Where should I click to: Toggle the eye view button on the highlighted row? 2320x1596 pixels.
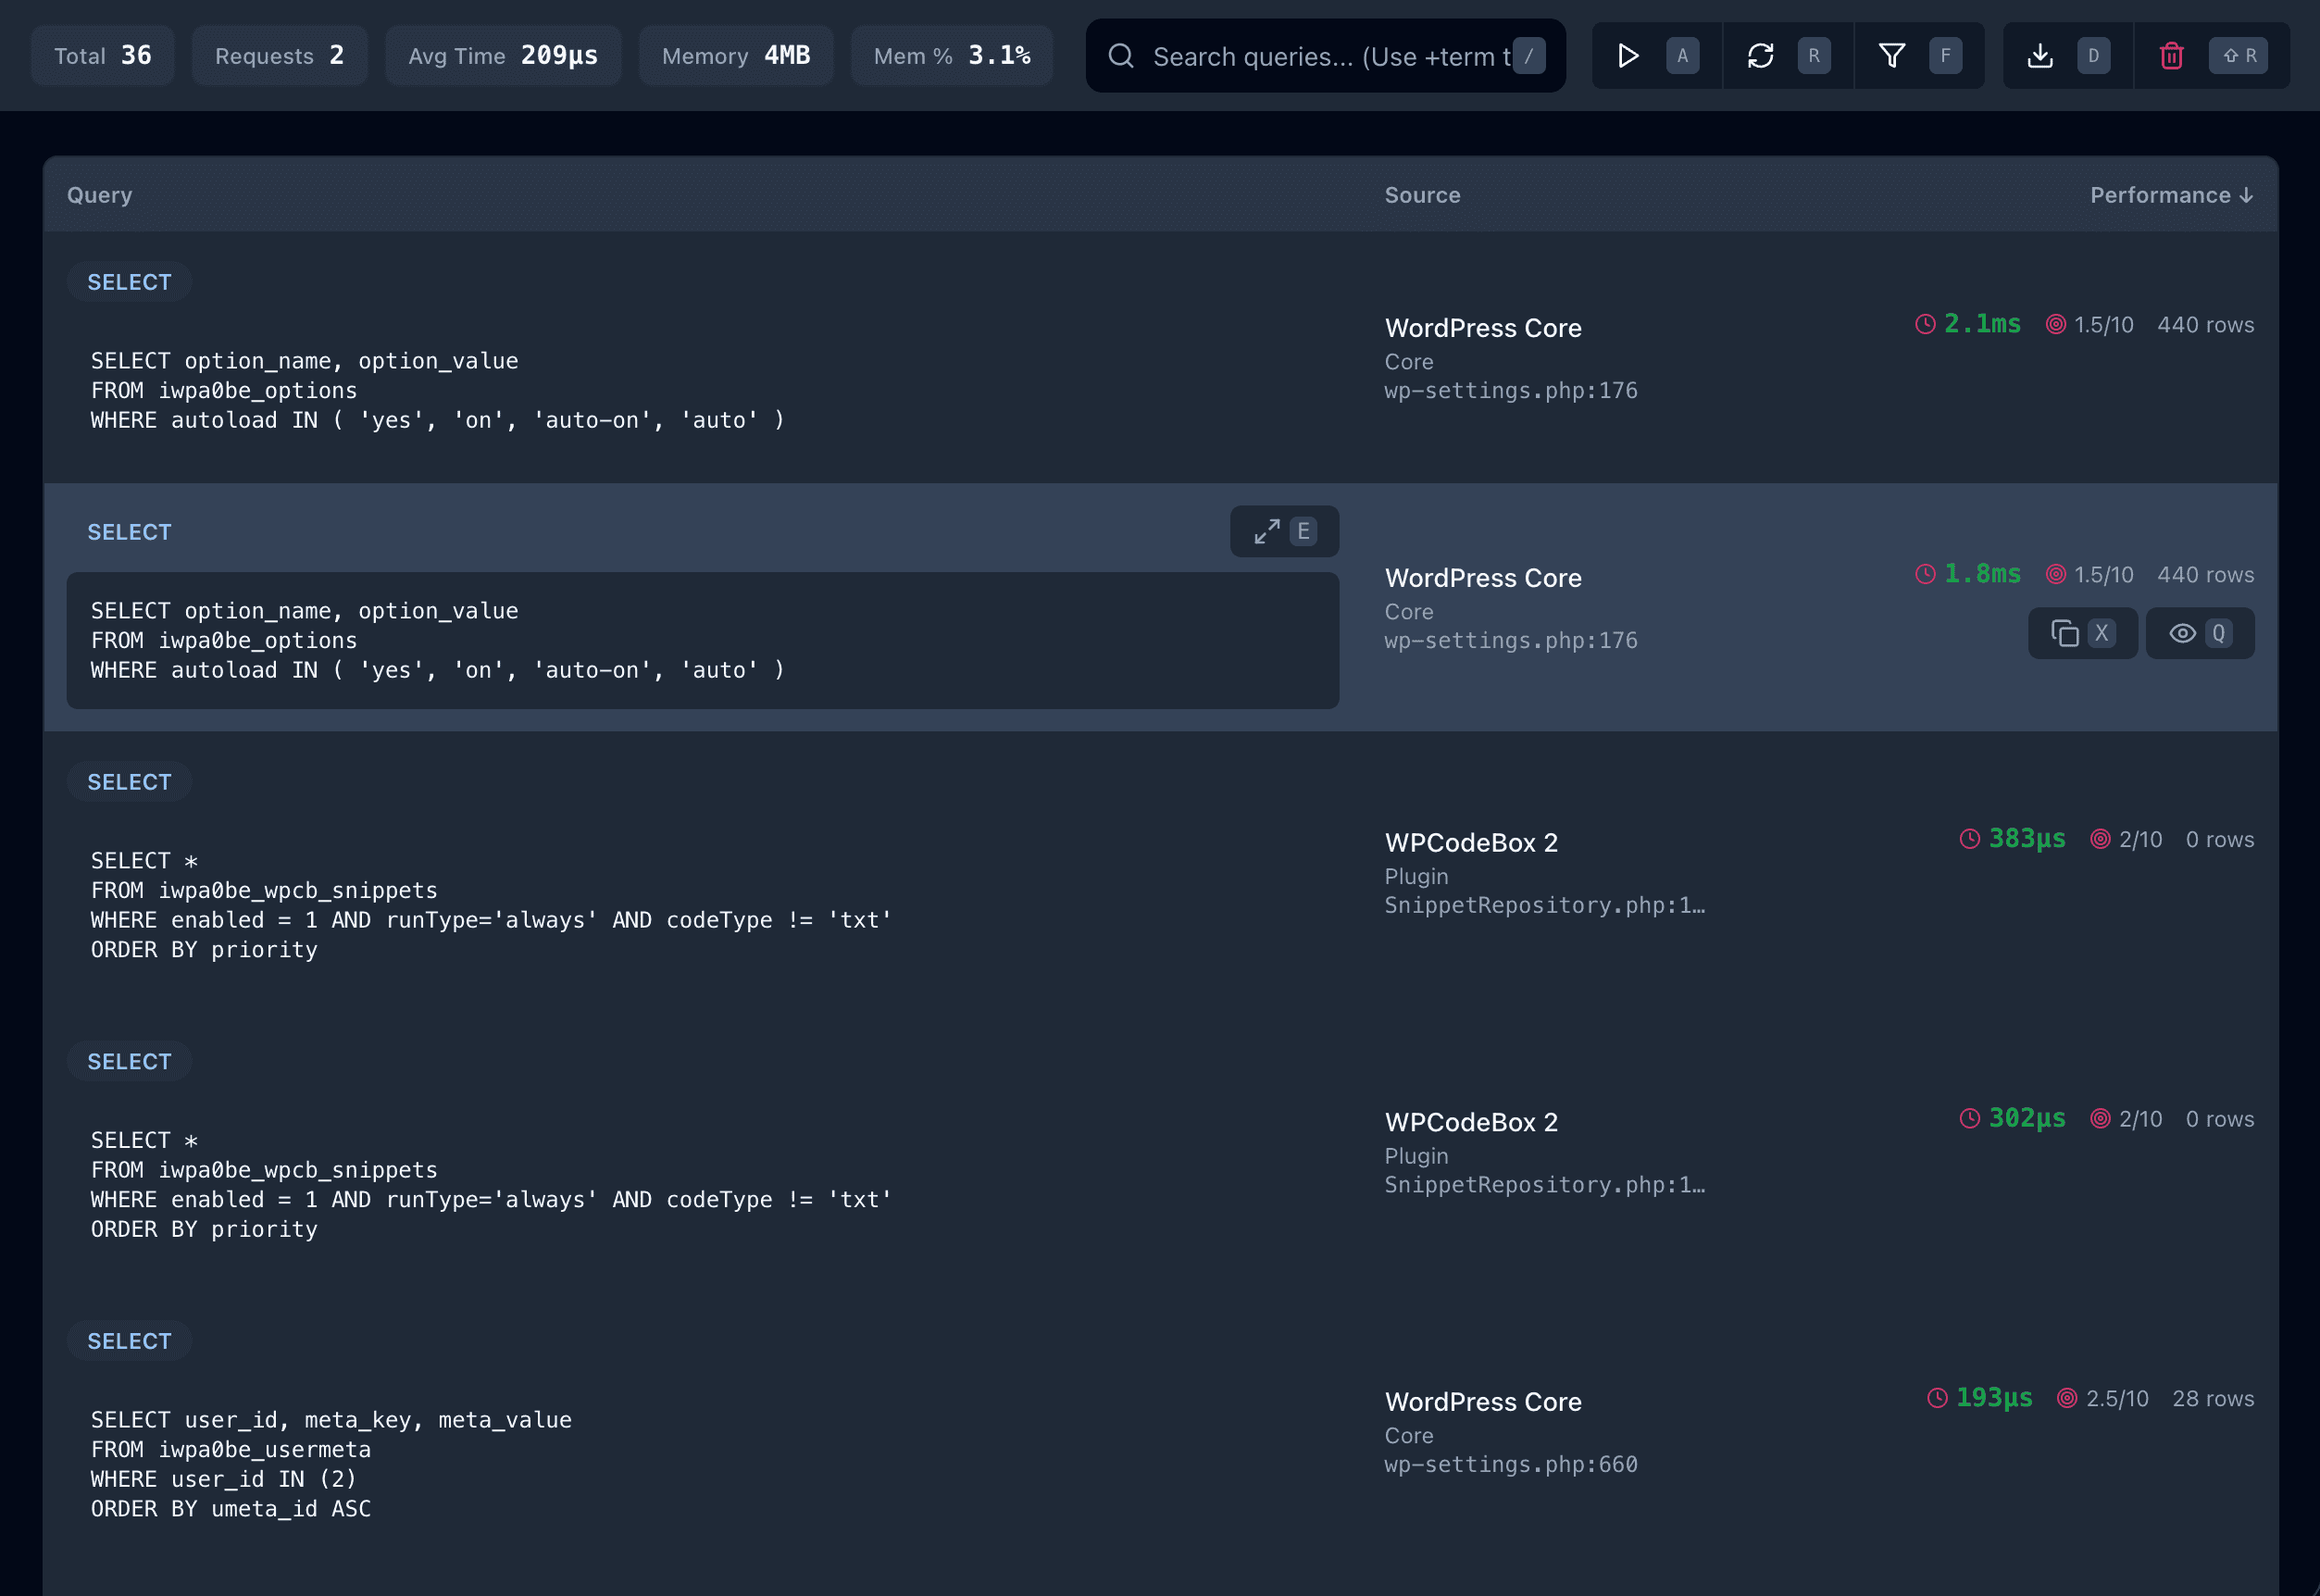coord(2183,633)
